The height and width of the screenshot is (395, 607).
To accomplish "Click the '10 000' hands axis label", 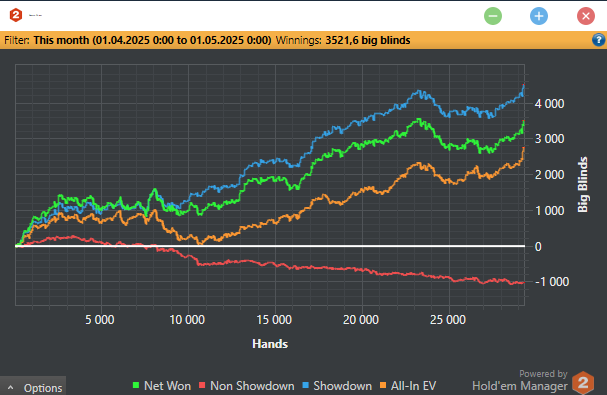I will point(187,320).
